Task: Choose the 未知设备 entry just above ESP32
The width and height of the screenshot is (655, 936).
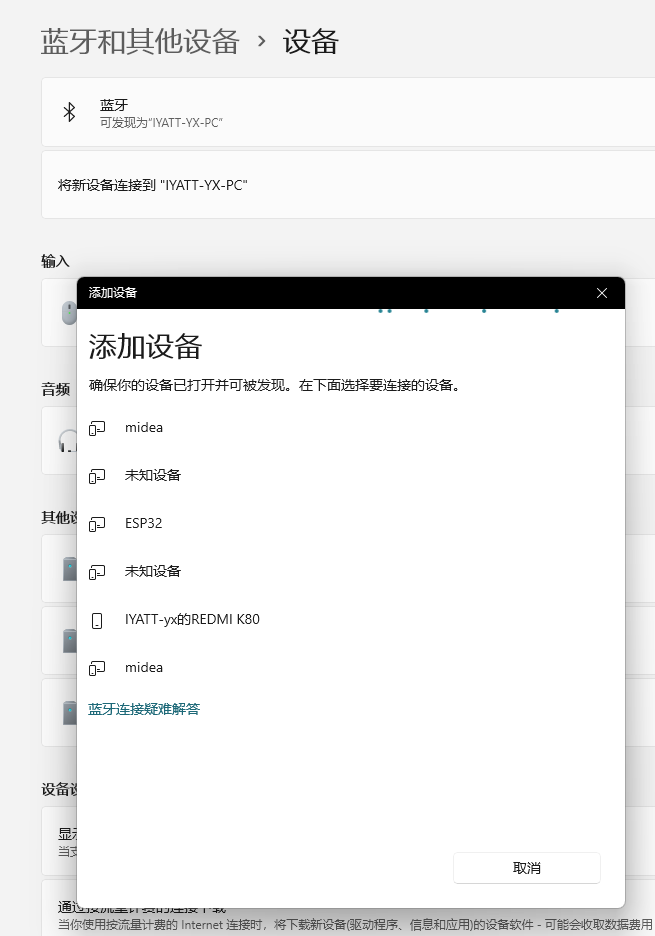Action: coord(351,475)
